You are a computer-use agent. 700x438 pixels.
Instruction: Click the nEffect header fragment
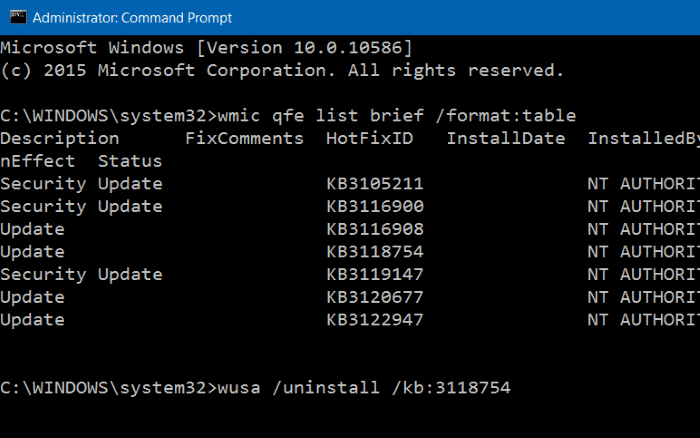(x=38, y=161)
